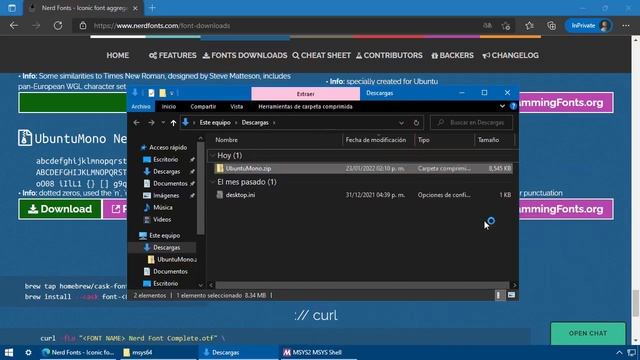640x360 pixels.
Task: Expand the Explorer ribbon chevron
Action: click(x=502, y=107)
